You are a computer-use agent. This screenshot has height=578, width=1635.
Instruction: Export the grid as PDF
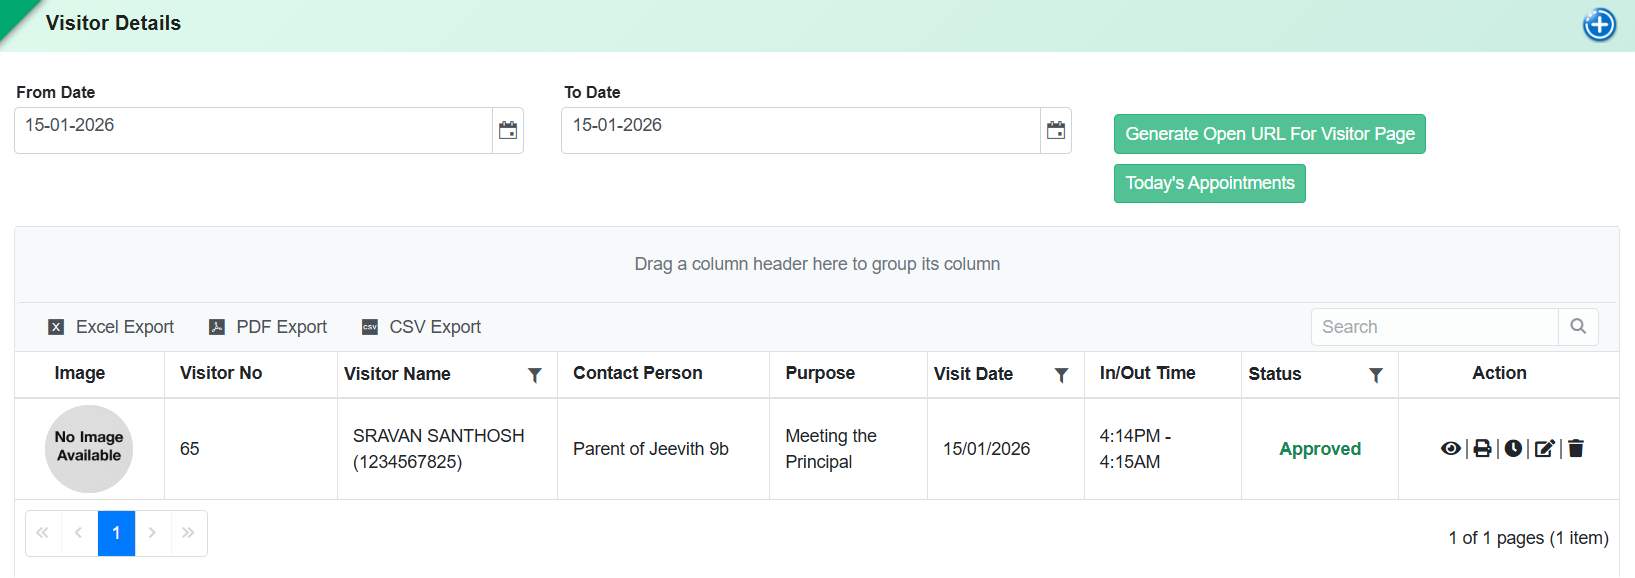(x=268, y=327)
